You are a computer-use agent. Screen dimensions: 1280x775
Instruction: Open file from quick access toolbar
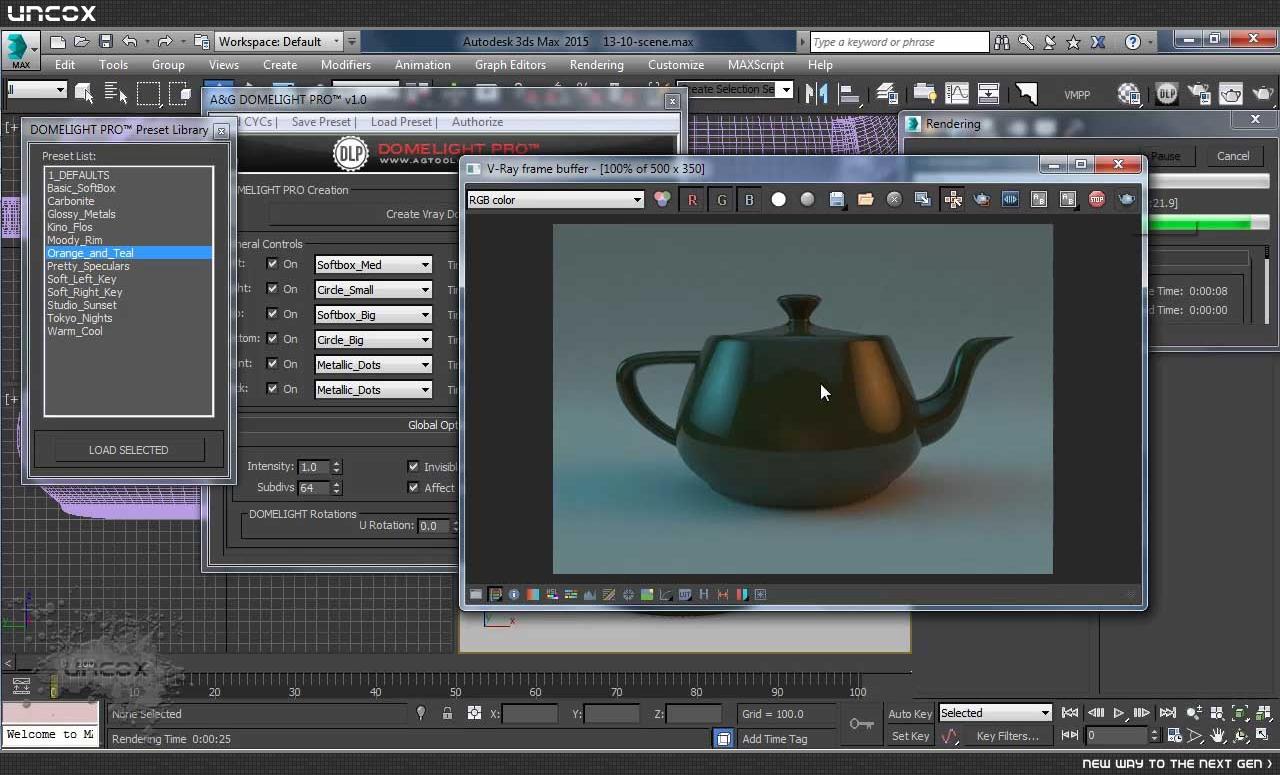click(x=82, y=42)
